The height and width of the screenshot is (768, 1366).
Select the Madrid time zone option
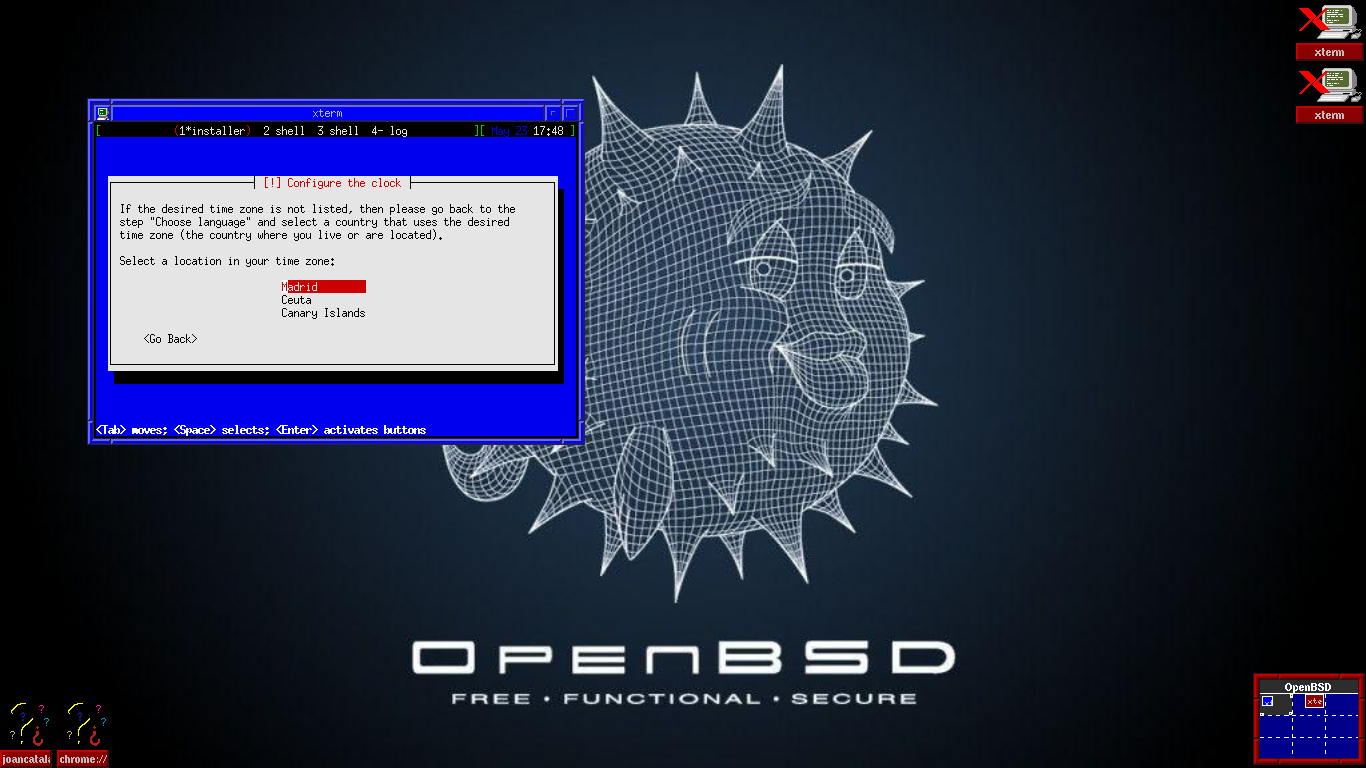pos(323,287)
